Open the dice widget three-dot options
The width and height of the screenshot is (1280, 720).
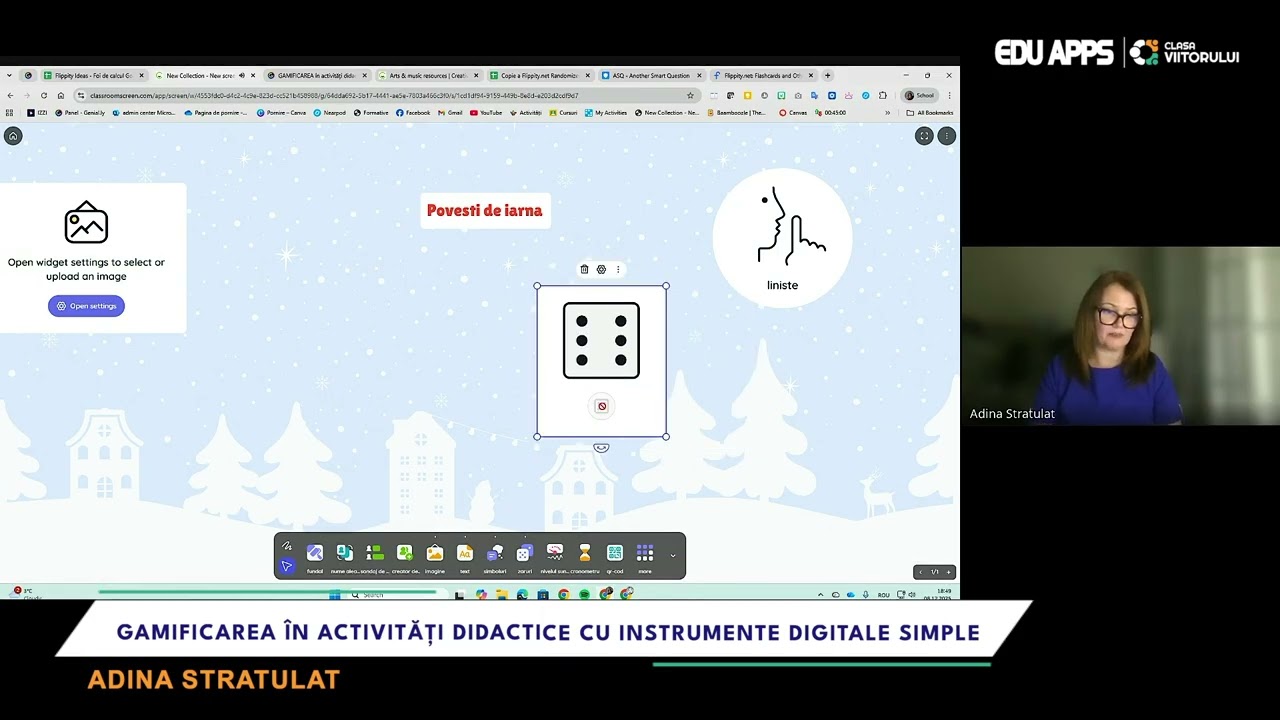618,269
